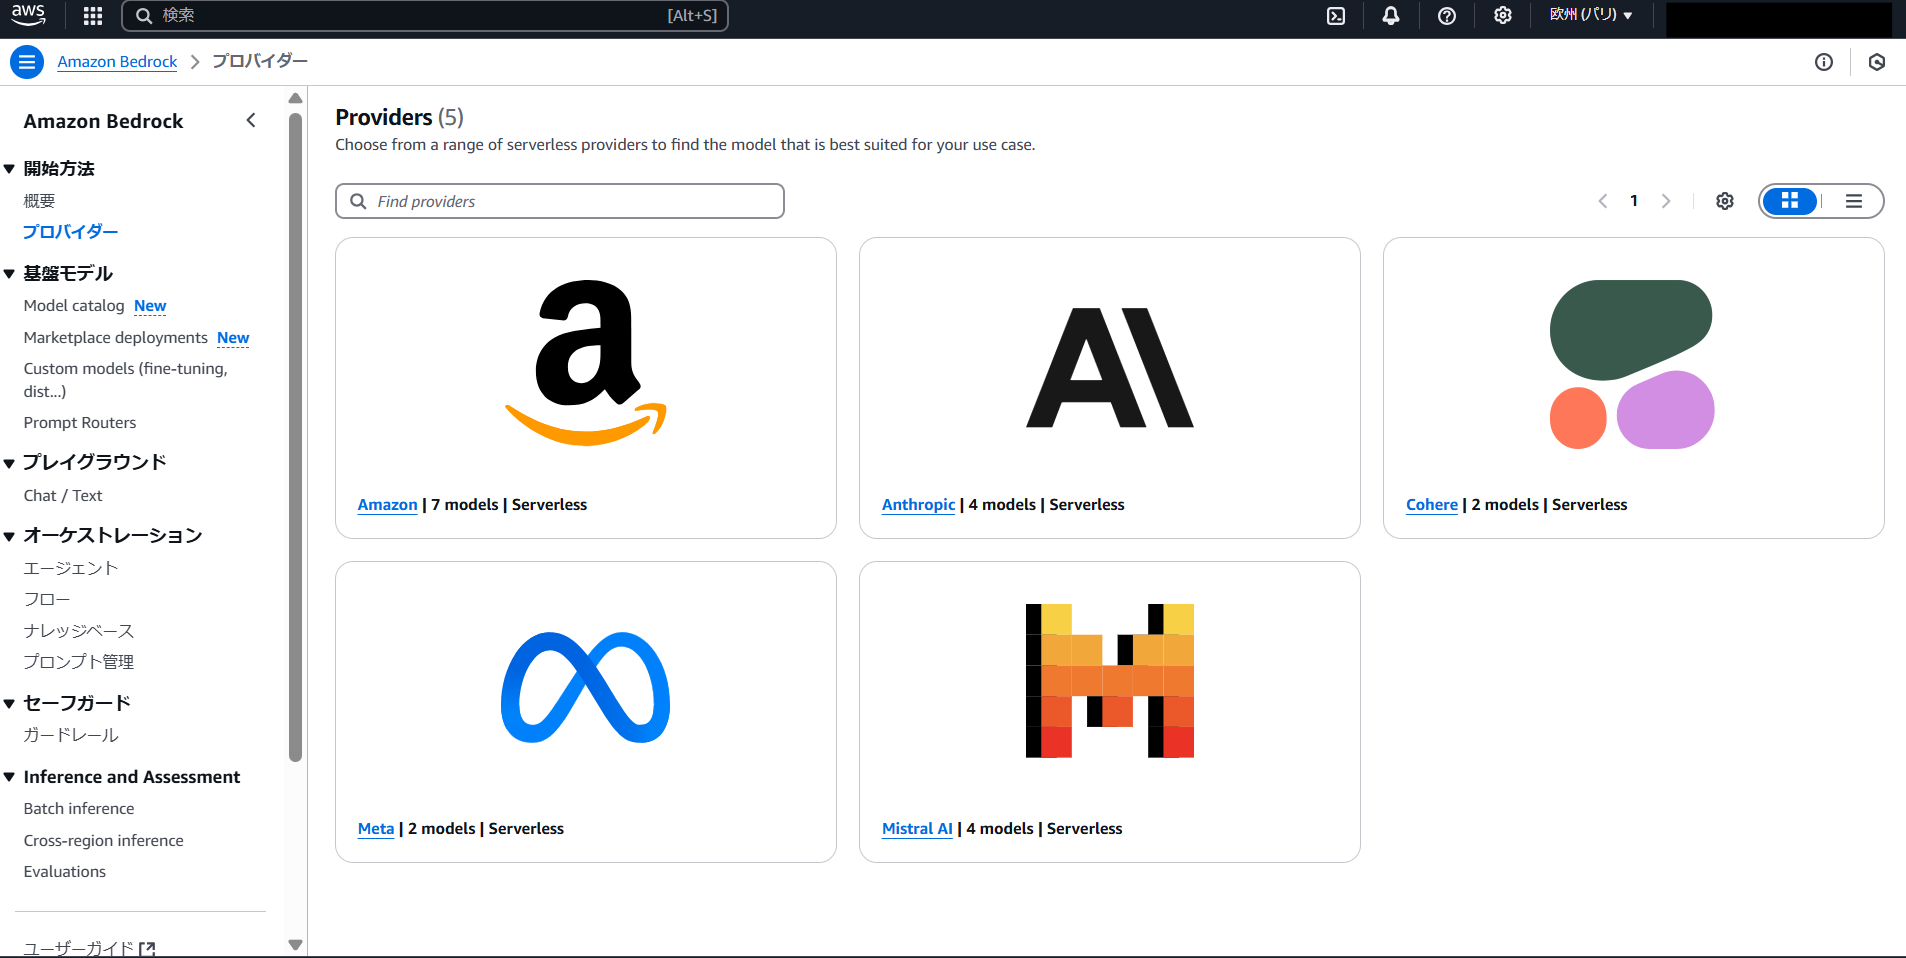The height and width of the screenshot is (958, 1906).
Task: Open エージェント sidebar item
Action: pos(71,568)
